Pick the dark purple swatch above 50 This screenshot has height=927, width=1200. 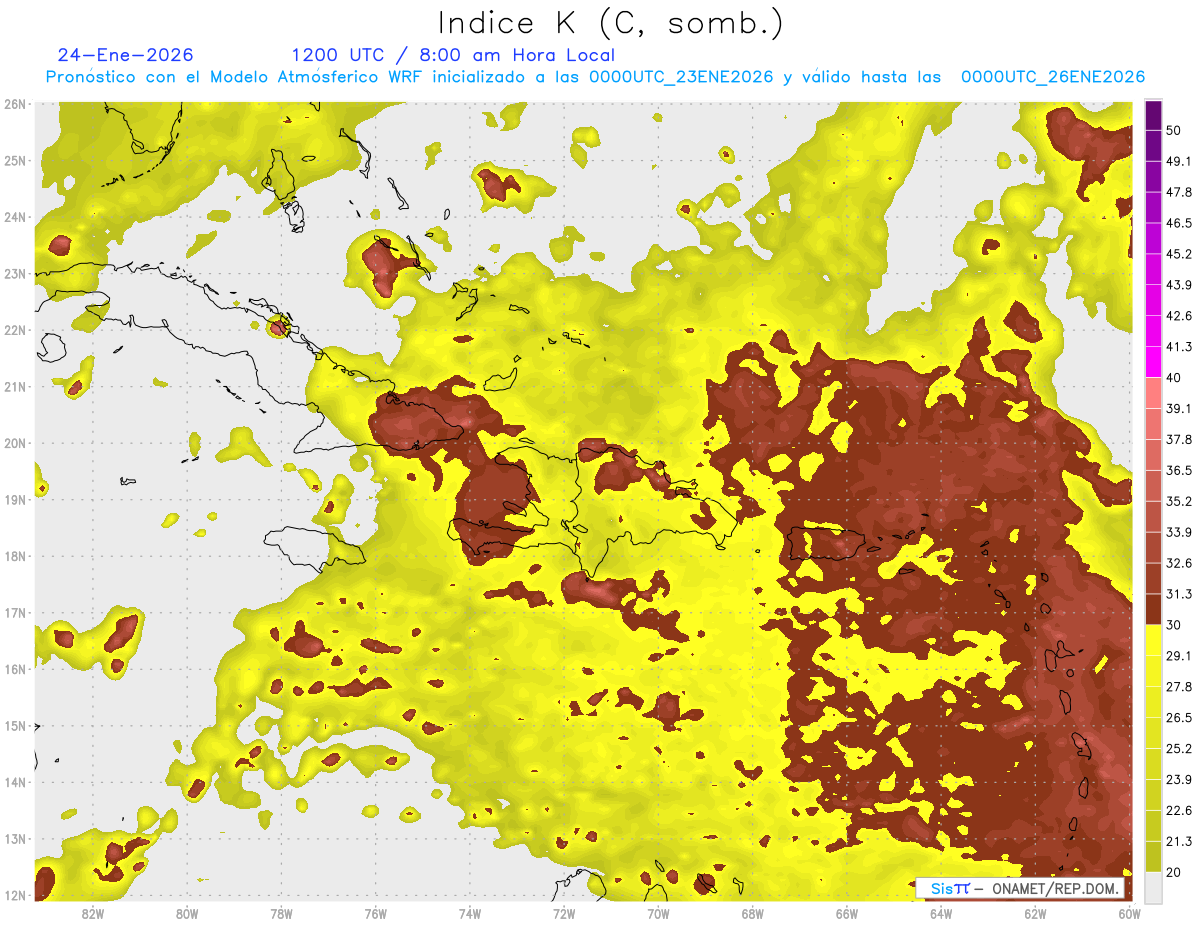coord(1153,114)
